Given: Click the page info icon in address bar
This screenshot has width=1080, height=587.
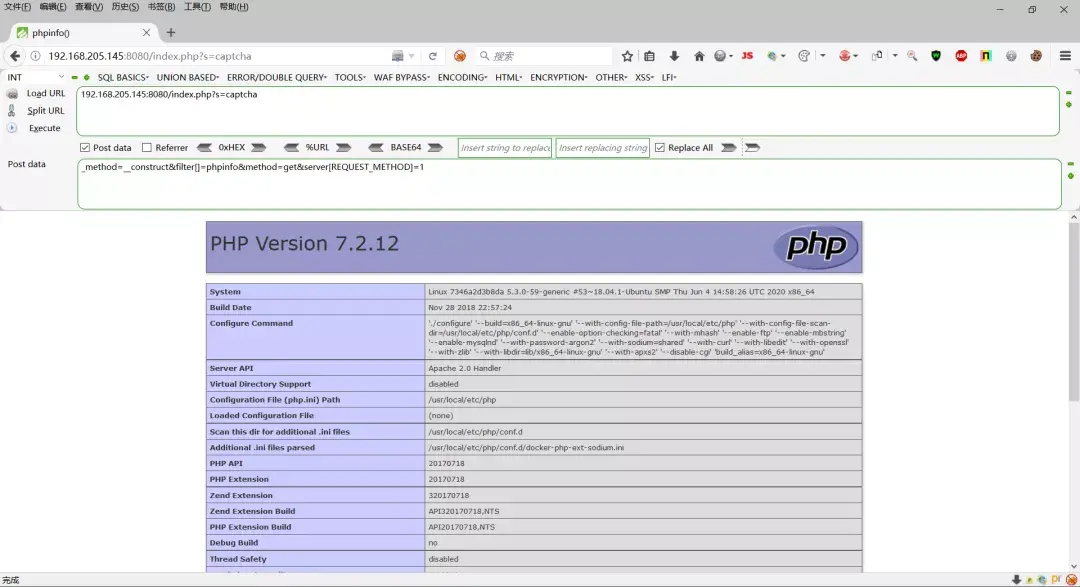Looking at the screenshot, I should (35, 56).
